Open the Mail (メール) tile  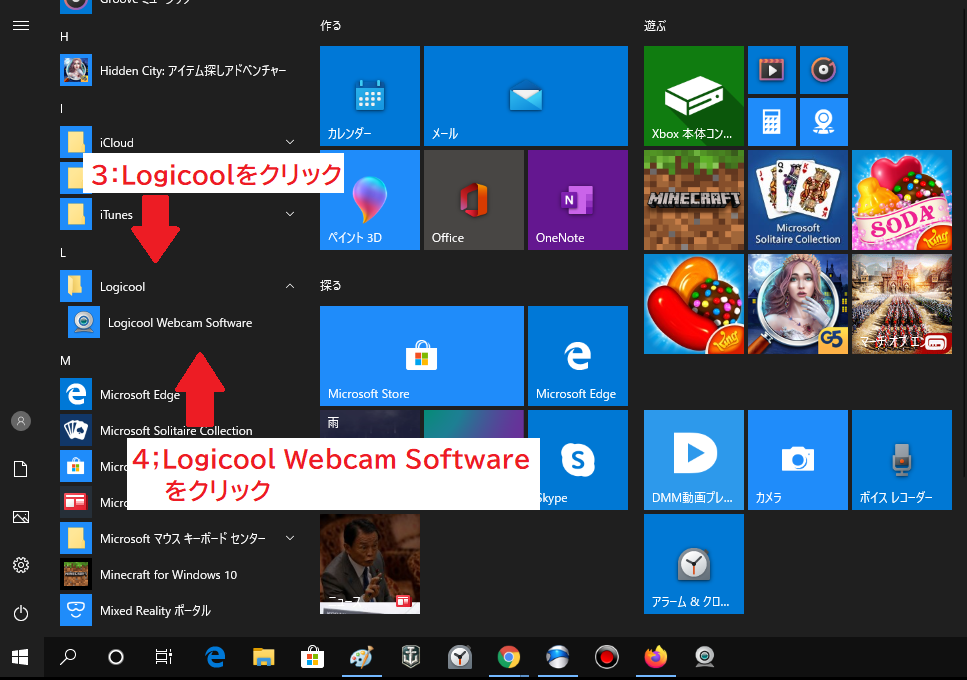tap(525, 96)
